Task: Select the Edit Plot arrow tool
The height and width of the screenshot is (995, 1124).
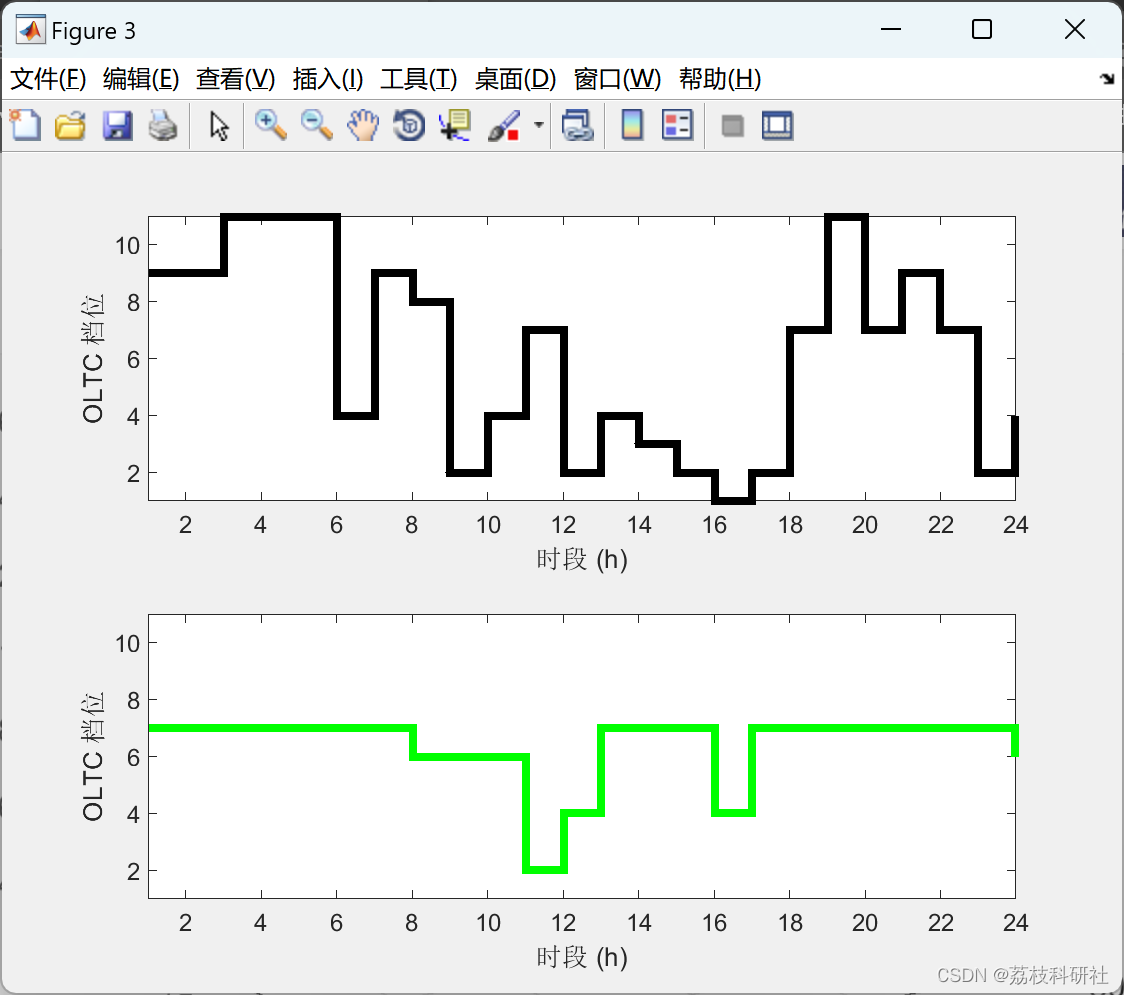Action: [219, 125]
